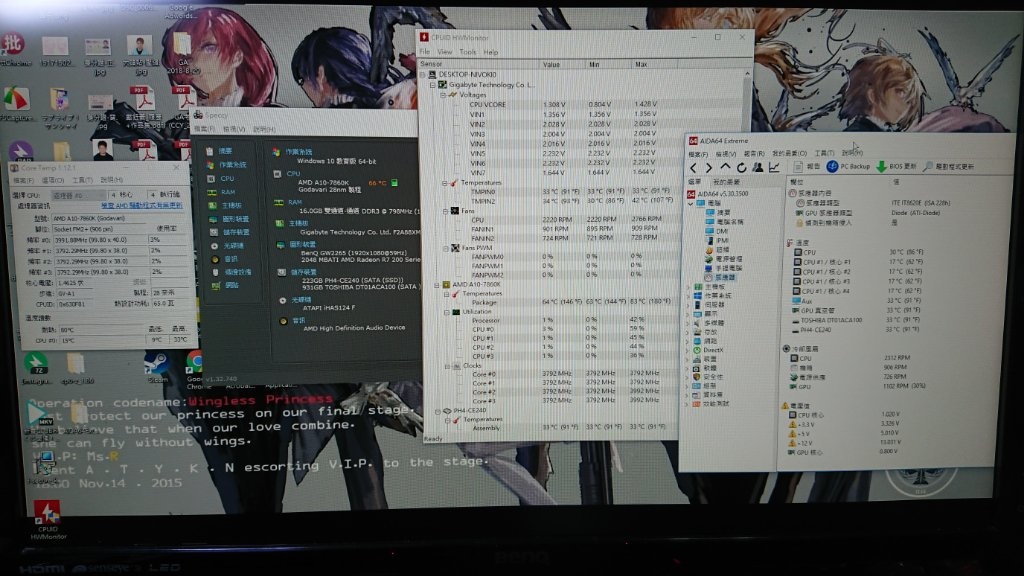Click the Up arrow in AIDA64 toolbar
The width and height of the screenshot is (1024, 576).
click(725, 168)
